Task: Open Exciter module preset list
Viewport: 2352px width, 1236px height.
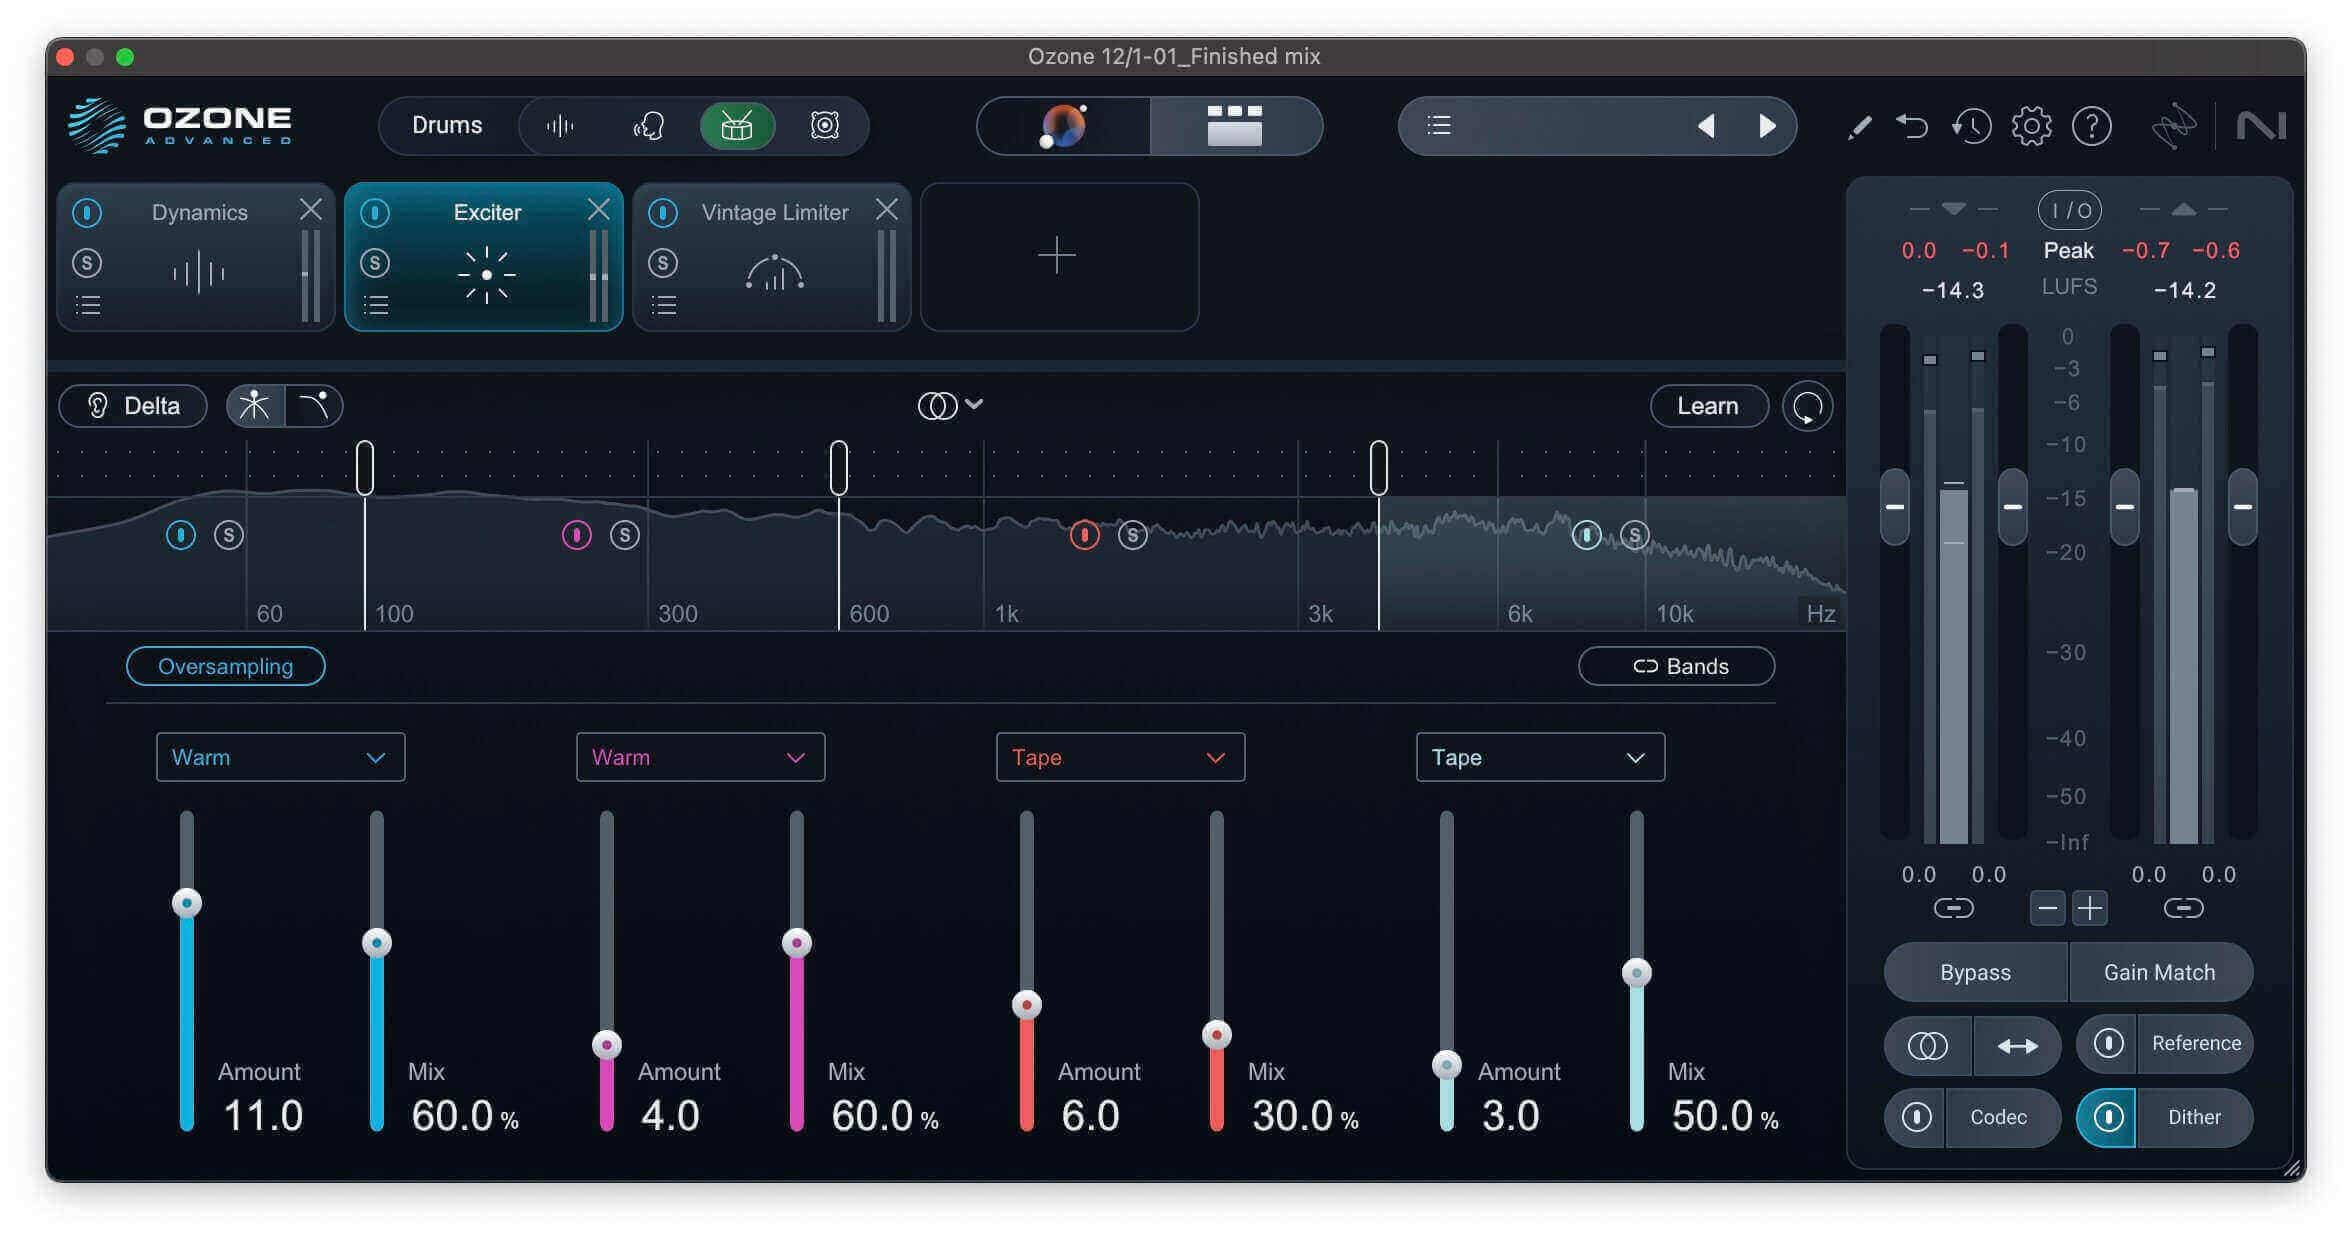Action: pos(376,305)
